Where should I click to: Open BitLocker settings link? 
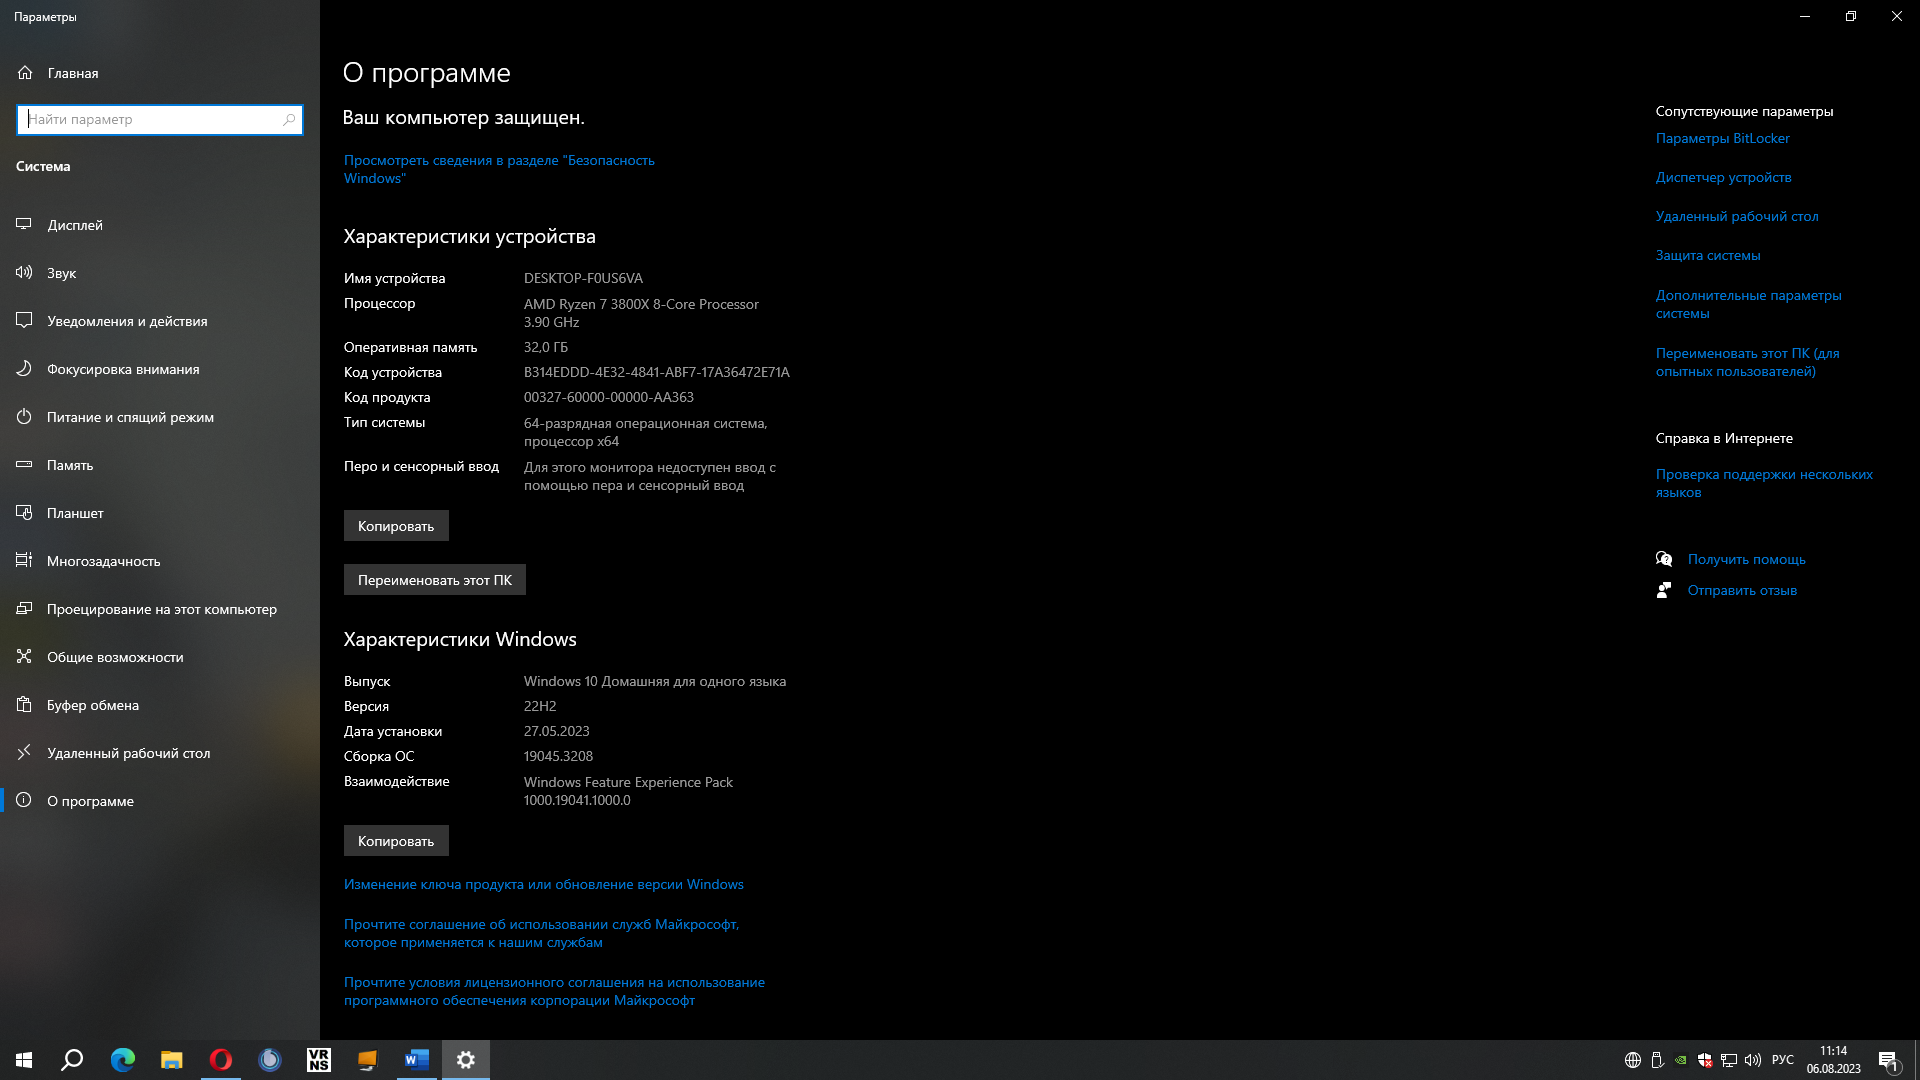[x=1722, y=139]
